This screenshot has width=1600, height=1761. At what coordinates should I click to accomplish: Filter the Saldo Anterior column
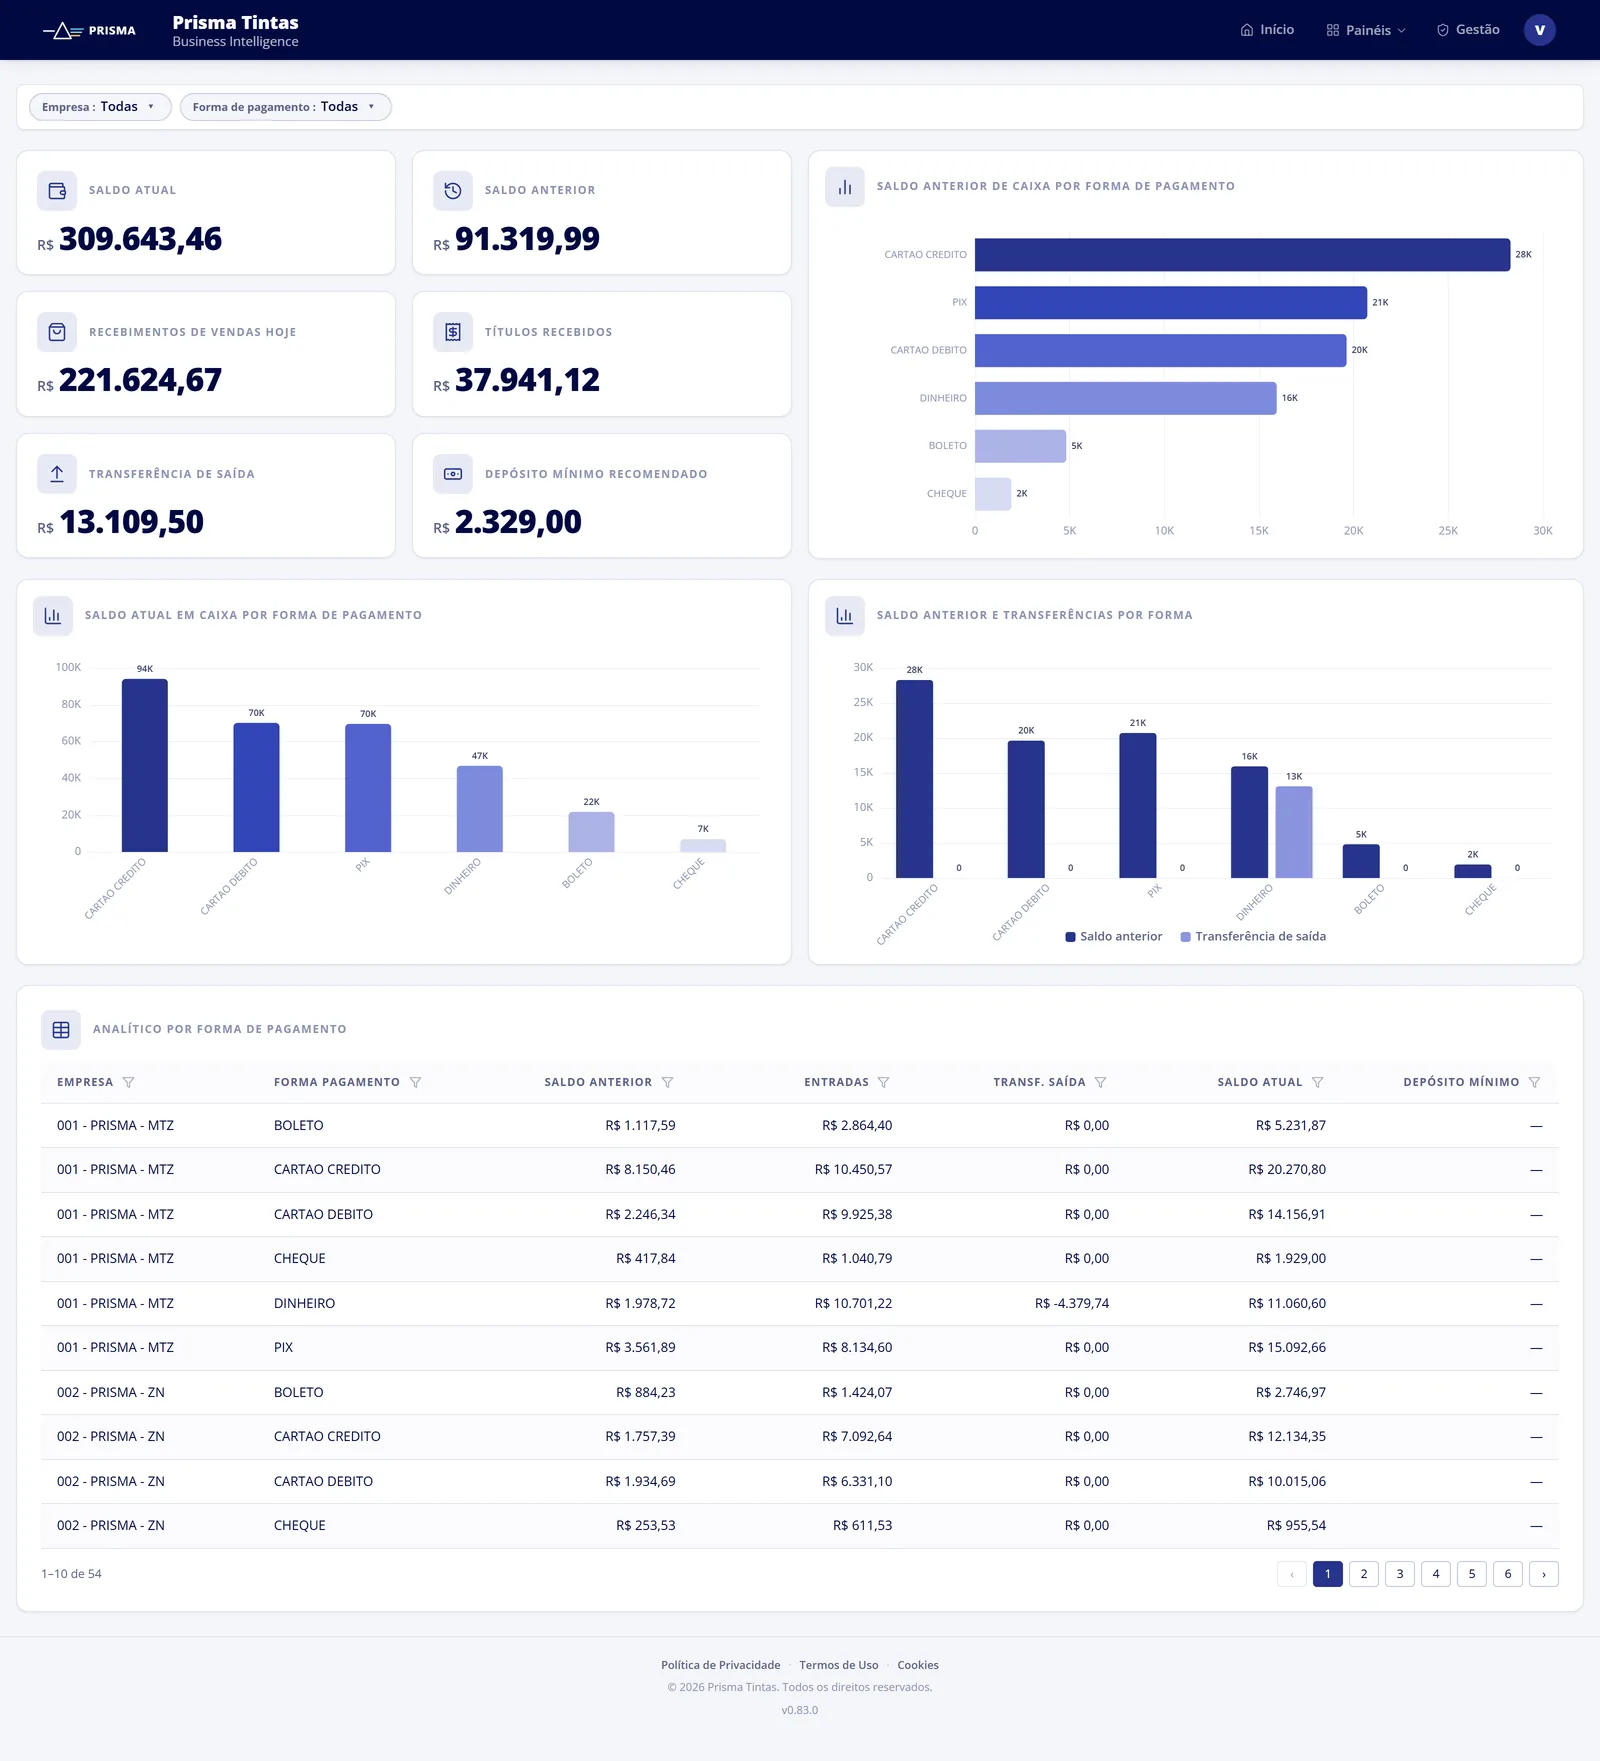(667, 1082)
